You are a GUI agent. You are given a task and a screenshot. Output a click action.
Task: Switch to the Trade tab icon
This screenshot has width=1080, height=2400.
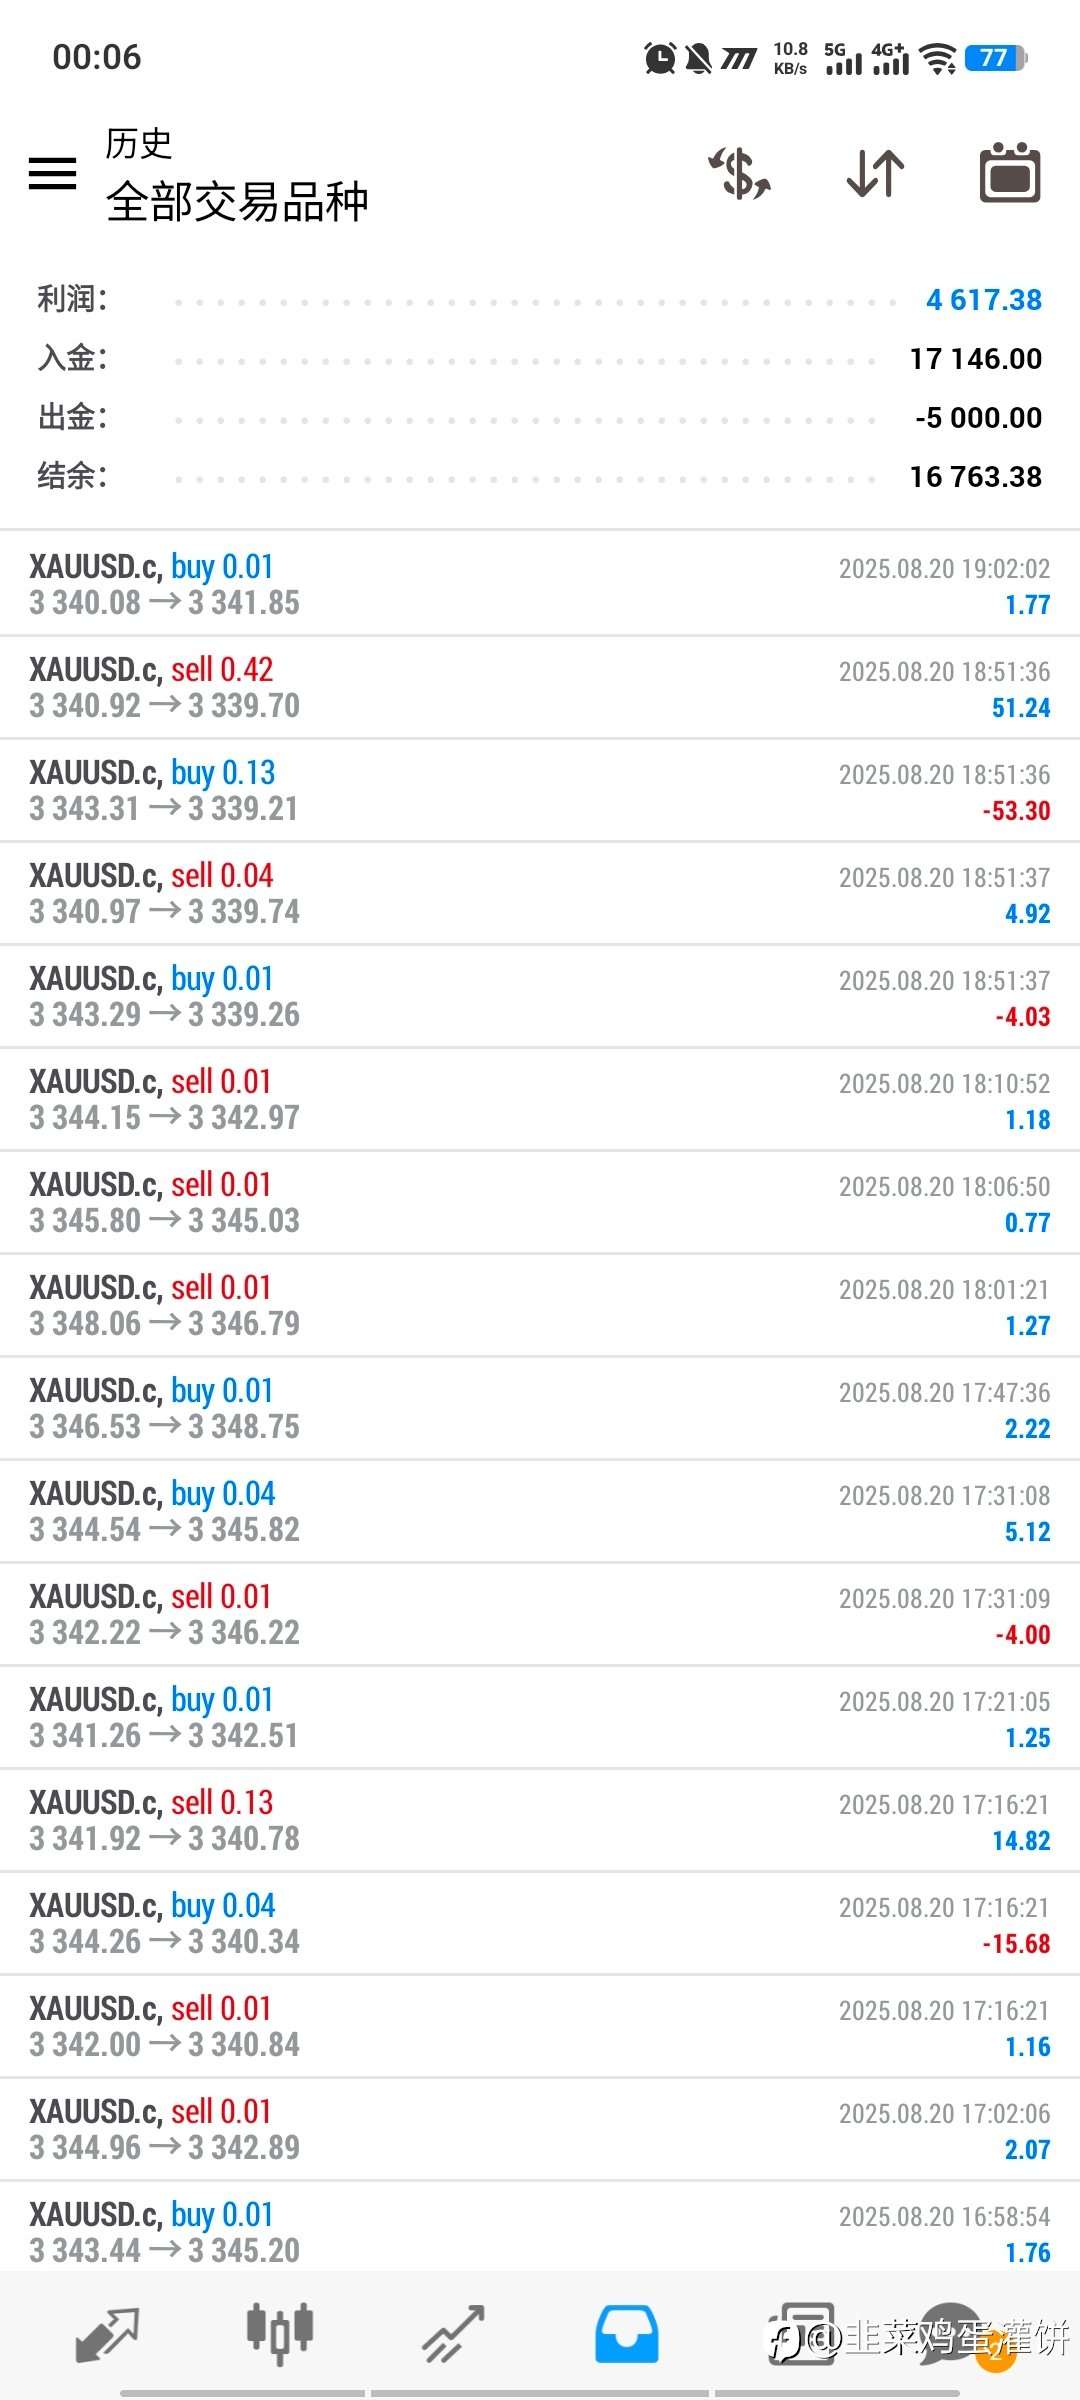[x=453, y=2334]
